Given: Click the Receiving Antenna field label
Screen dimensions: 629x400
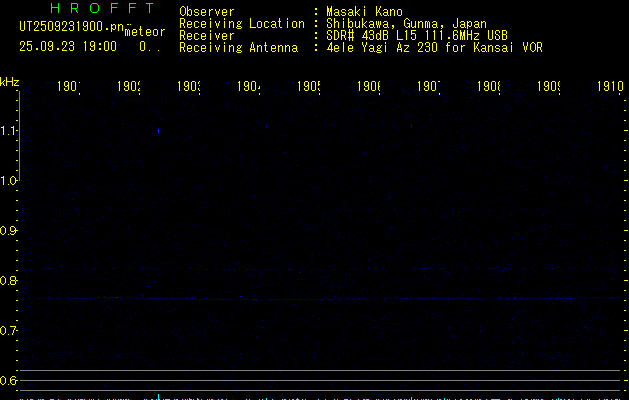Looking at the screenshot, I should pos(238,48).
